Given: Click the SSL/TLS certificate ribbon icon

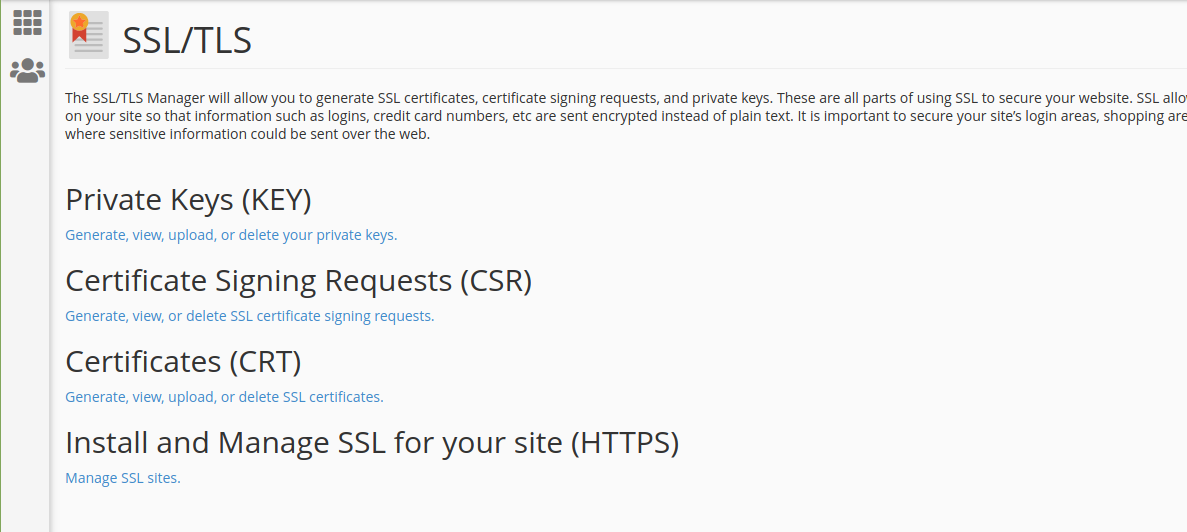Looking at the screenshot, I should point(89,35).
